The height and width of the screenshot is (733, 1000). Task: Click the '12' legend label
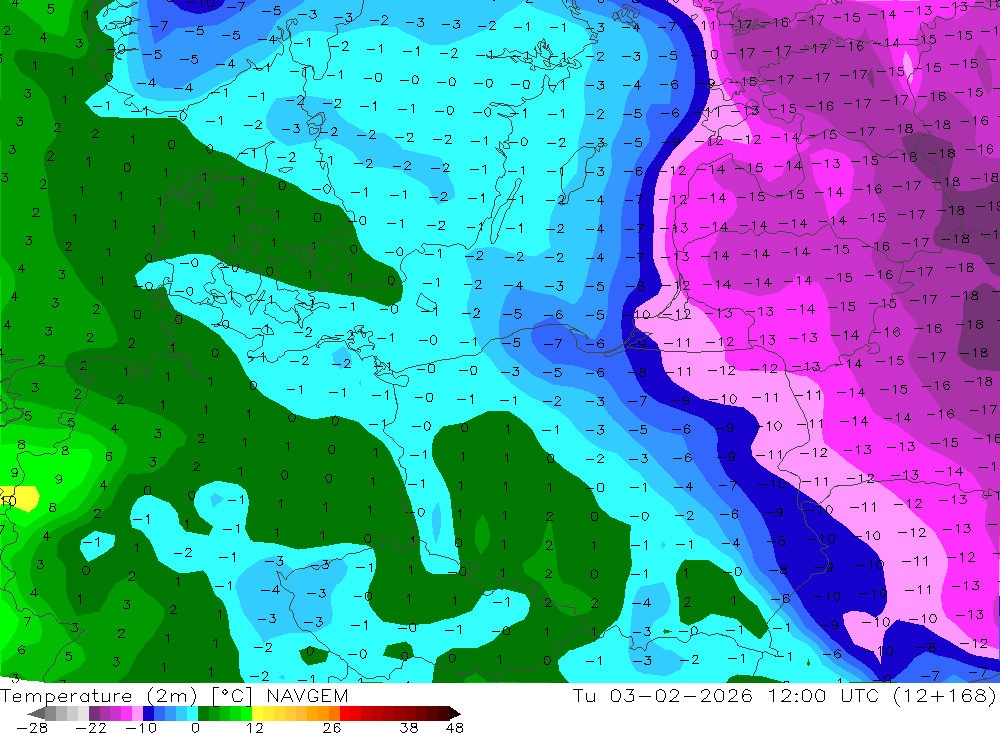(254, 727)
